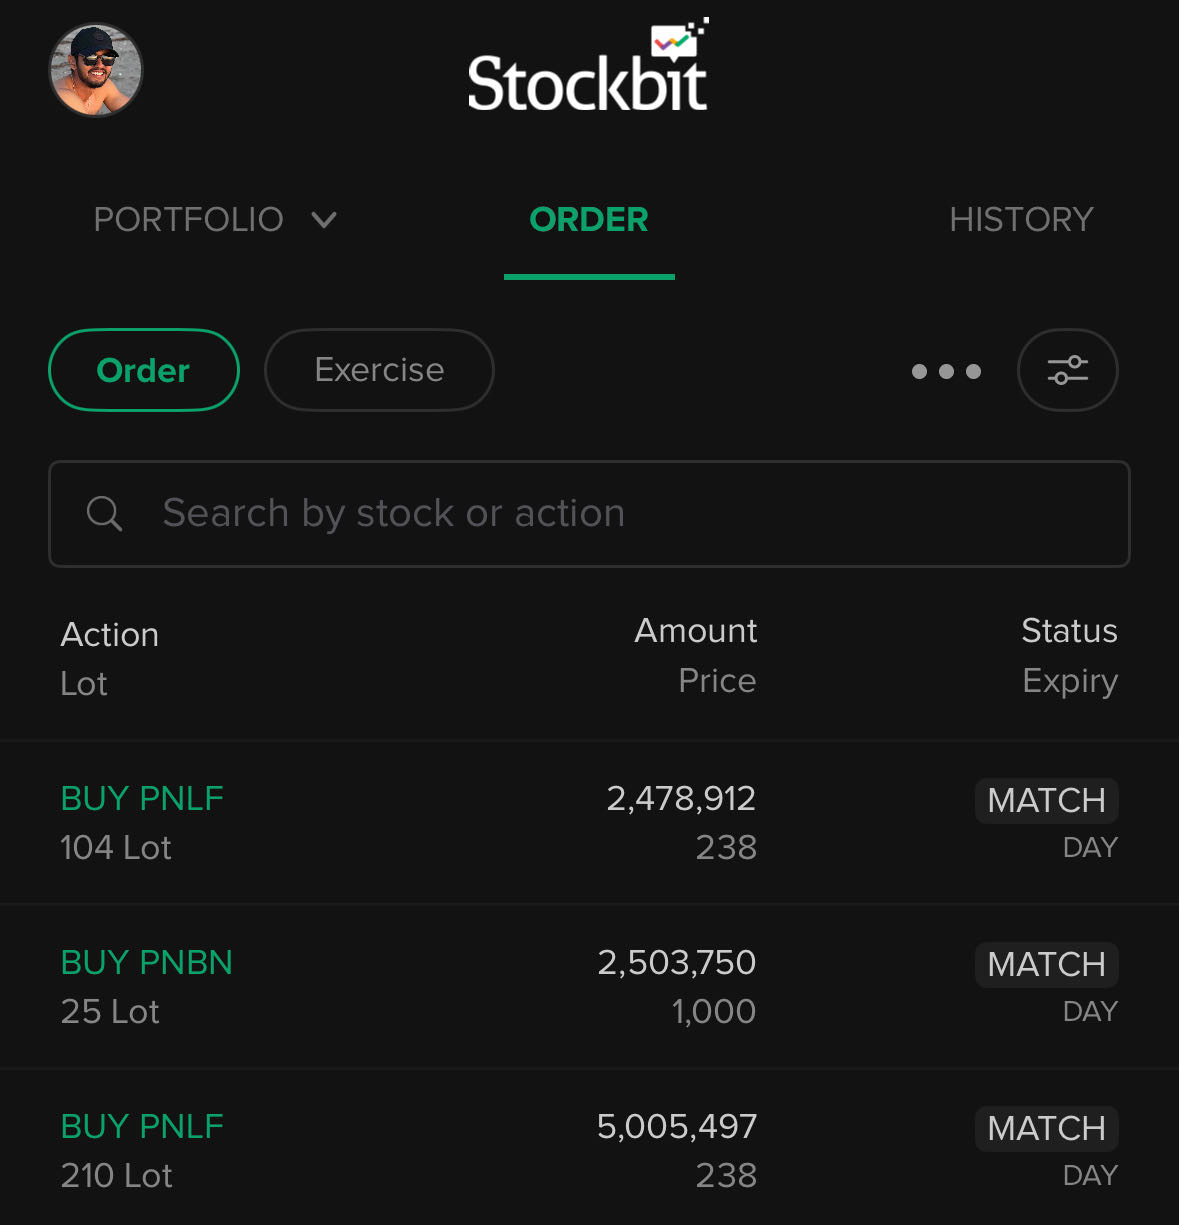Open the user profile avatar
The height and width of the screenshot is (1225, 1179).
click(96, 70)
